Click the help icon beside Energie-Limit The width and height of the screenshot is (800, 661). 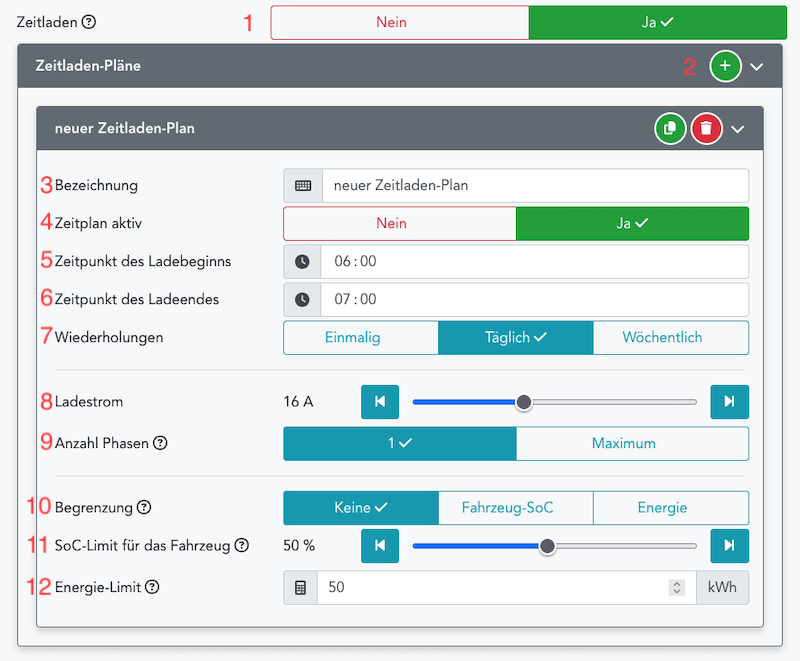[152, 587]
